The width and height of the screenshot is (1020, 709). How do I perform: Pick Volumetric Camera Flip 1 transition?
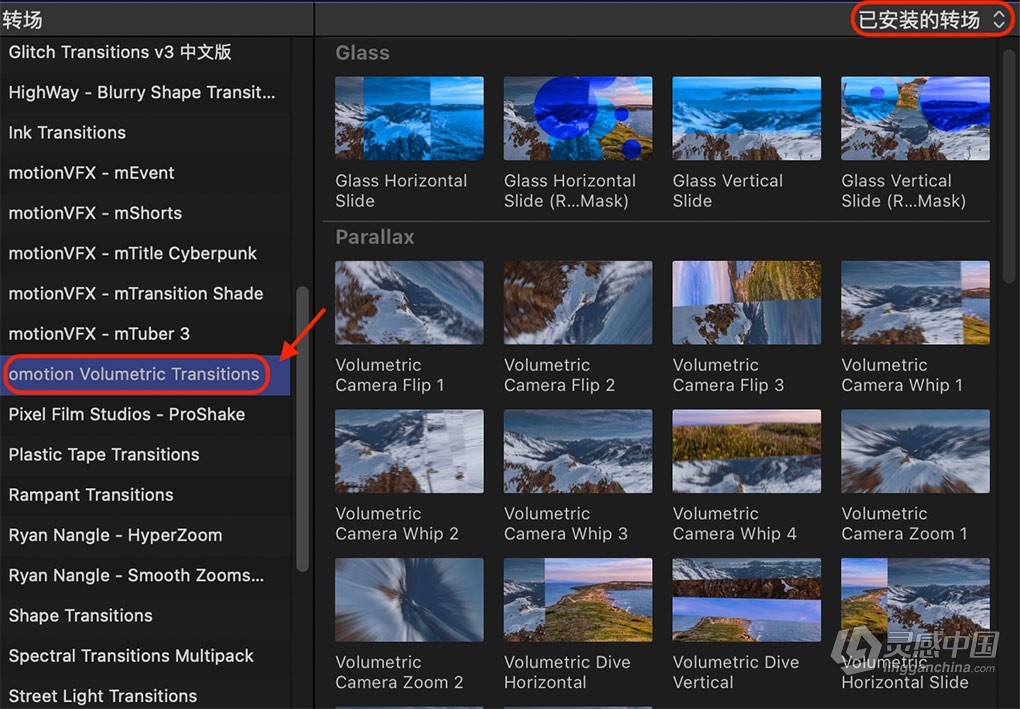409,302
